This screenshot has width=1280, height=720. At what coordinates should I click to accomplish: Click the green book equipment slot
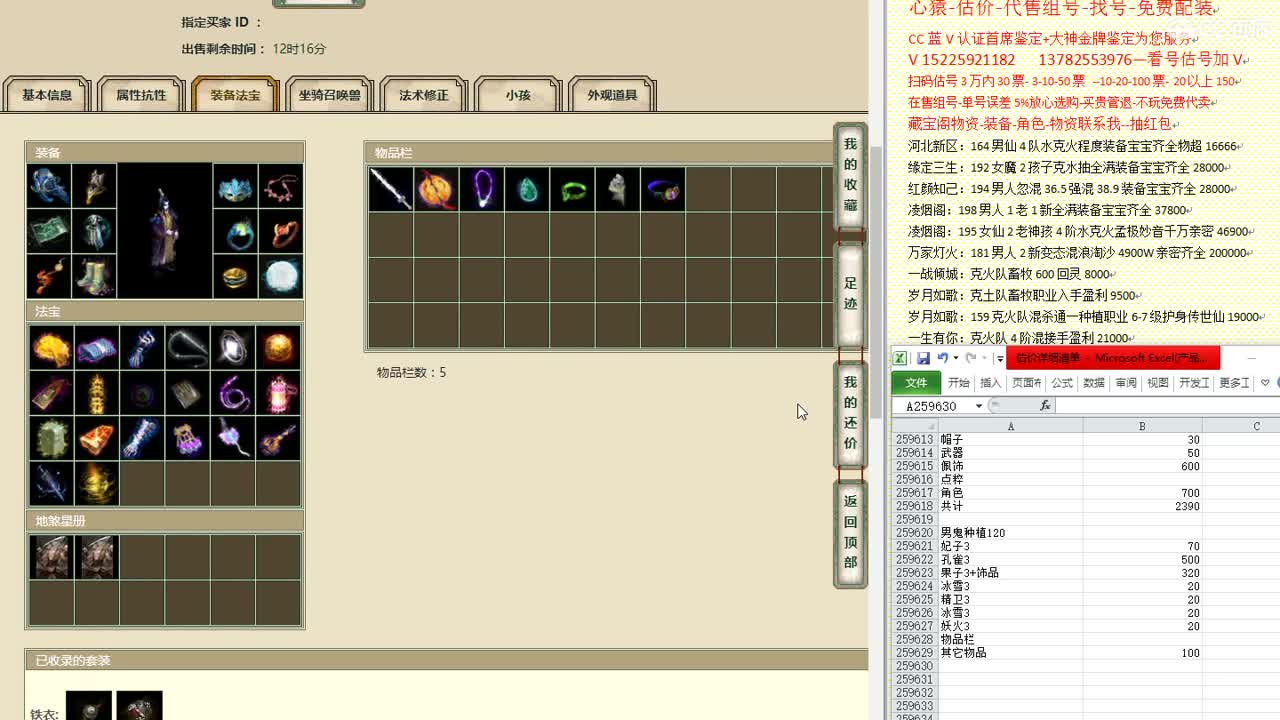[50, 231]
